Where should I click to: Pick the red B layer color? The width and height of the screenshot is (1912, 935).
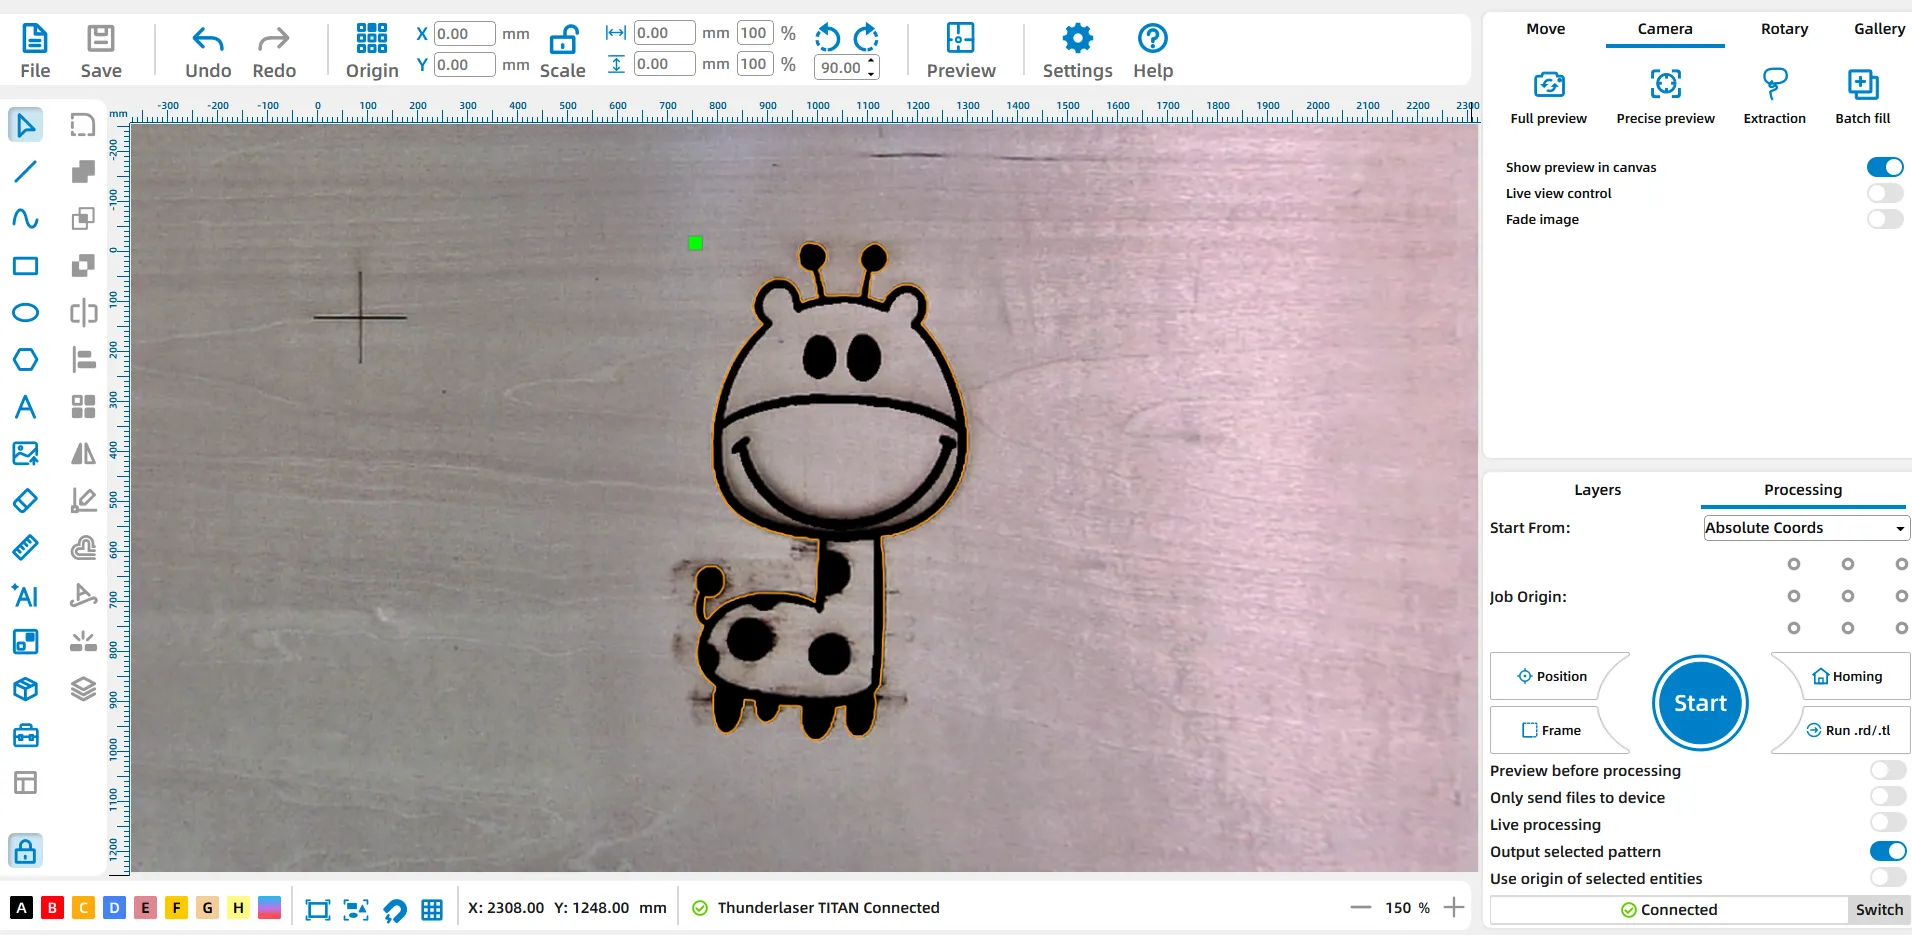click(x=52, y=908)
